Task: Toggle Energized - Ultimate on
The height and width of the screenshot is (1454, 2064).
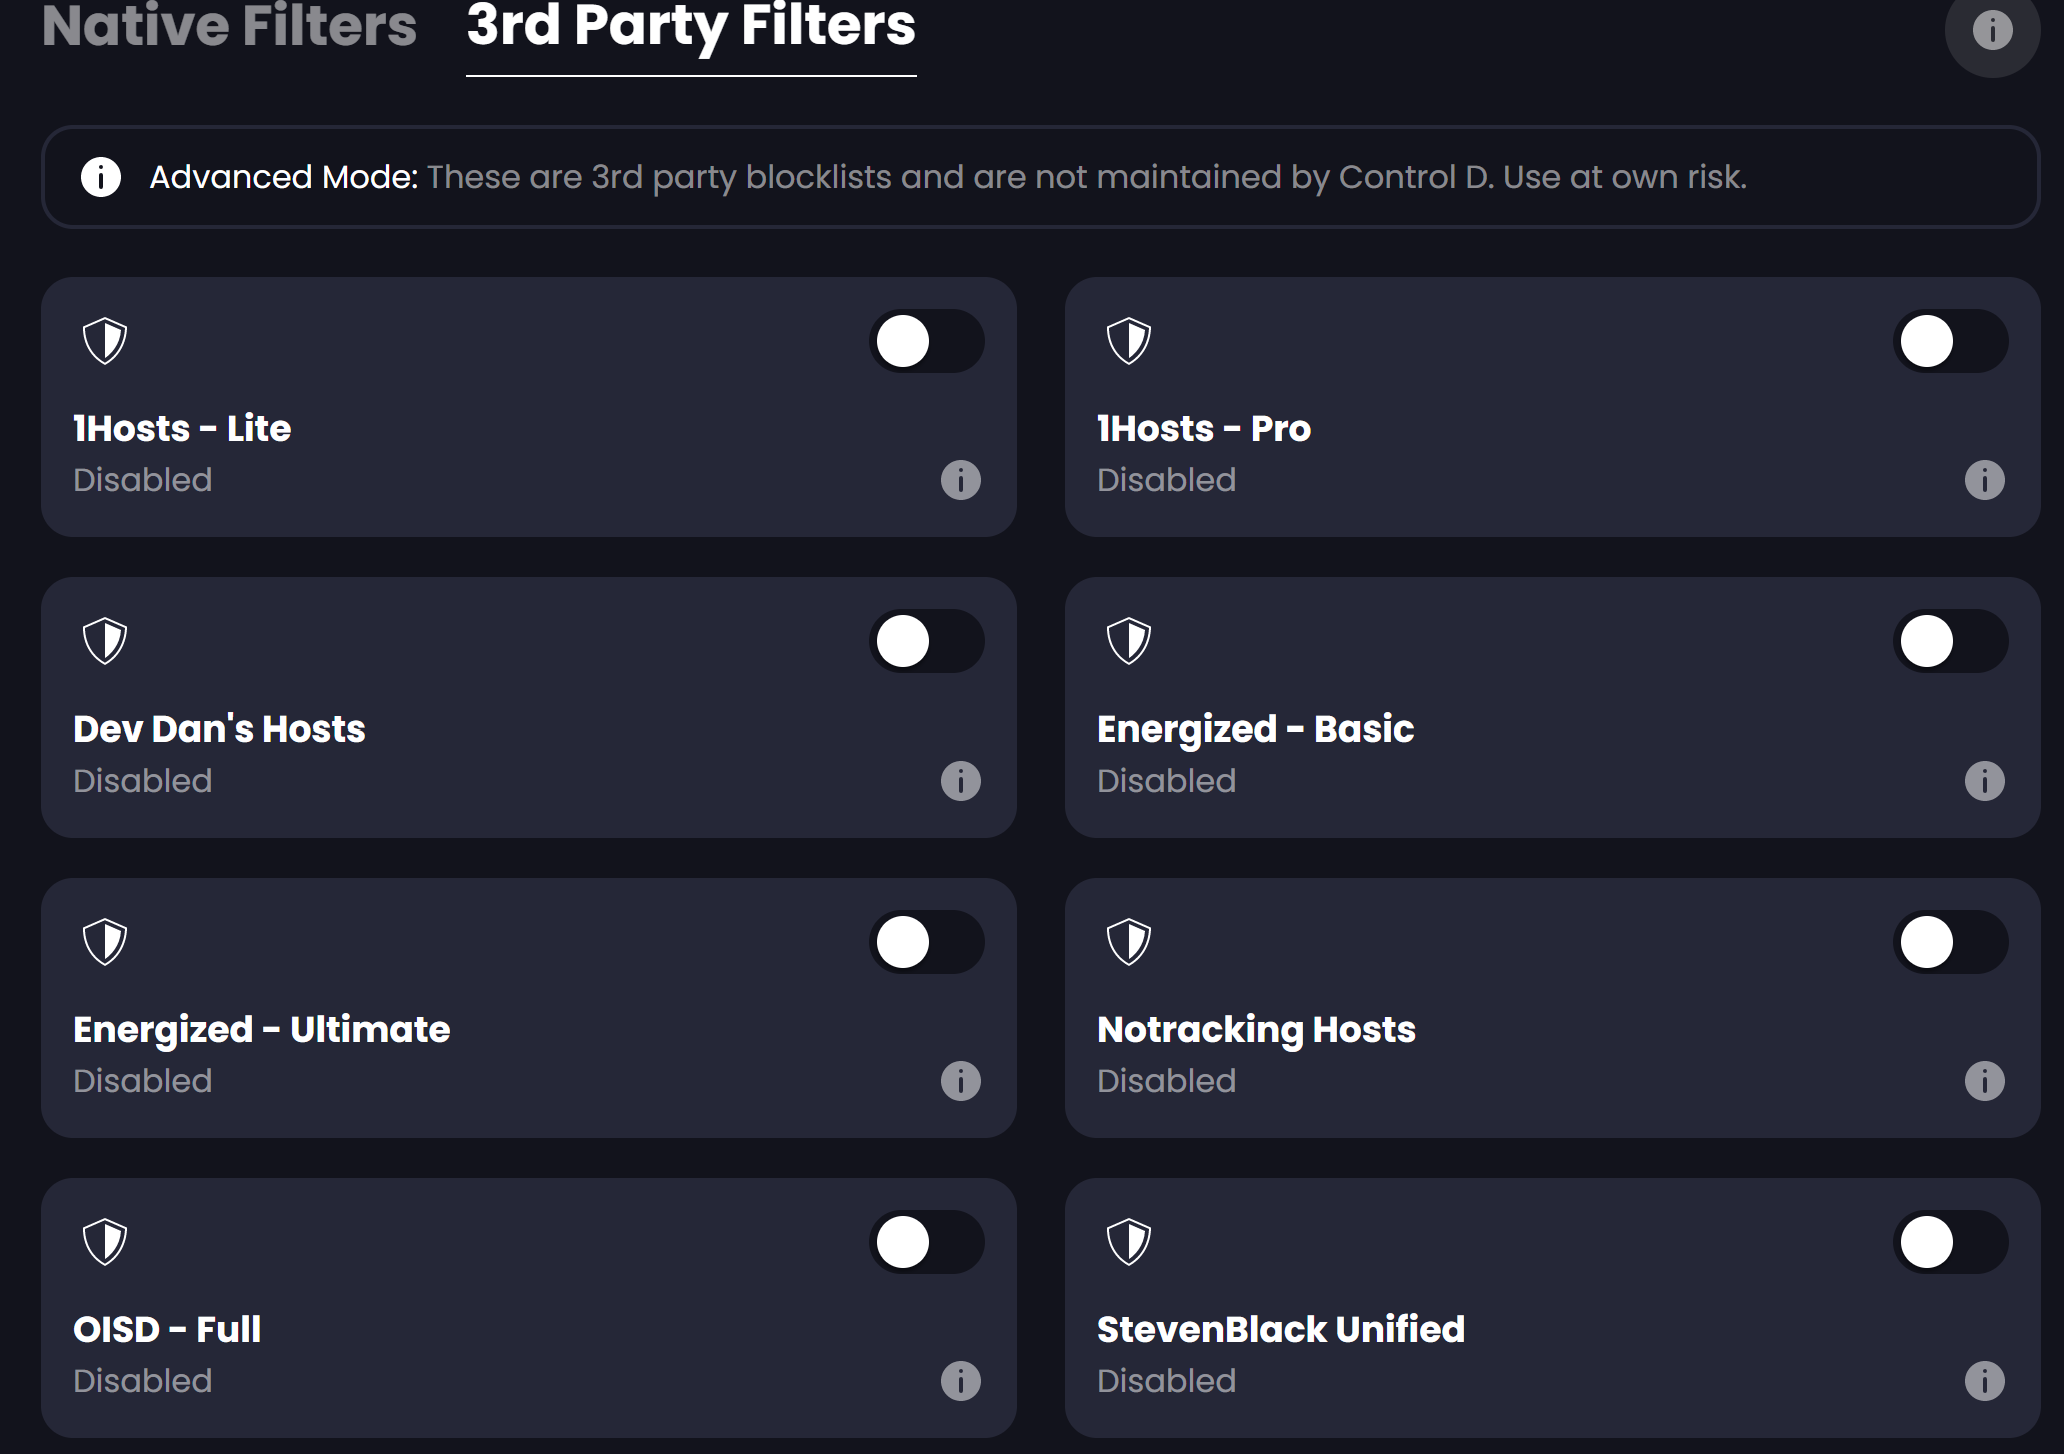Action: click(x=926, y=942)
